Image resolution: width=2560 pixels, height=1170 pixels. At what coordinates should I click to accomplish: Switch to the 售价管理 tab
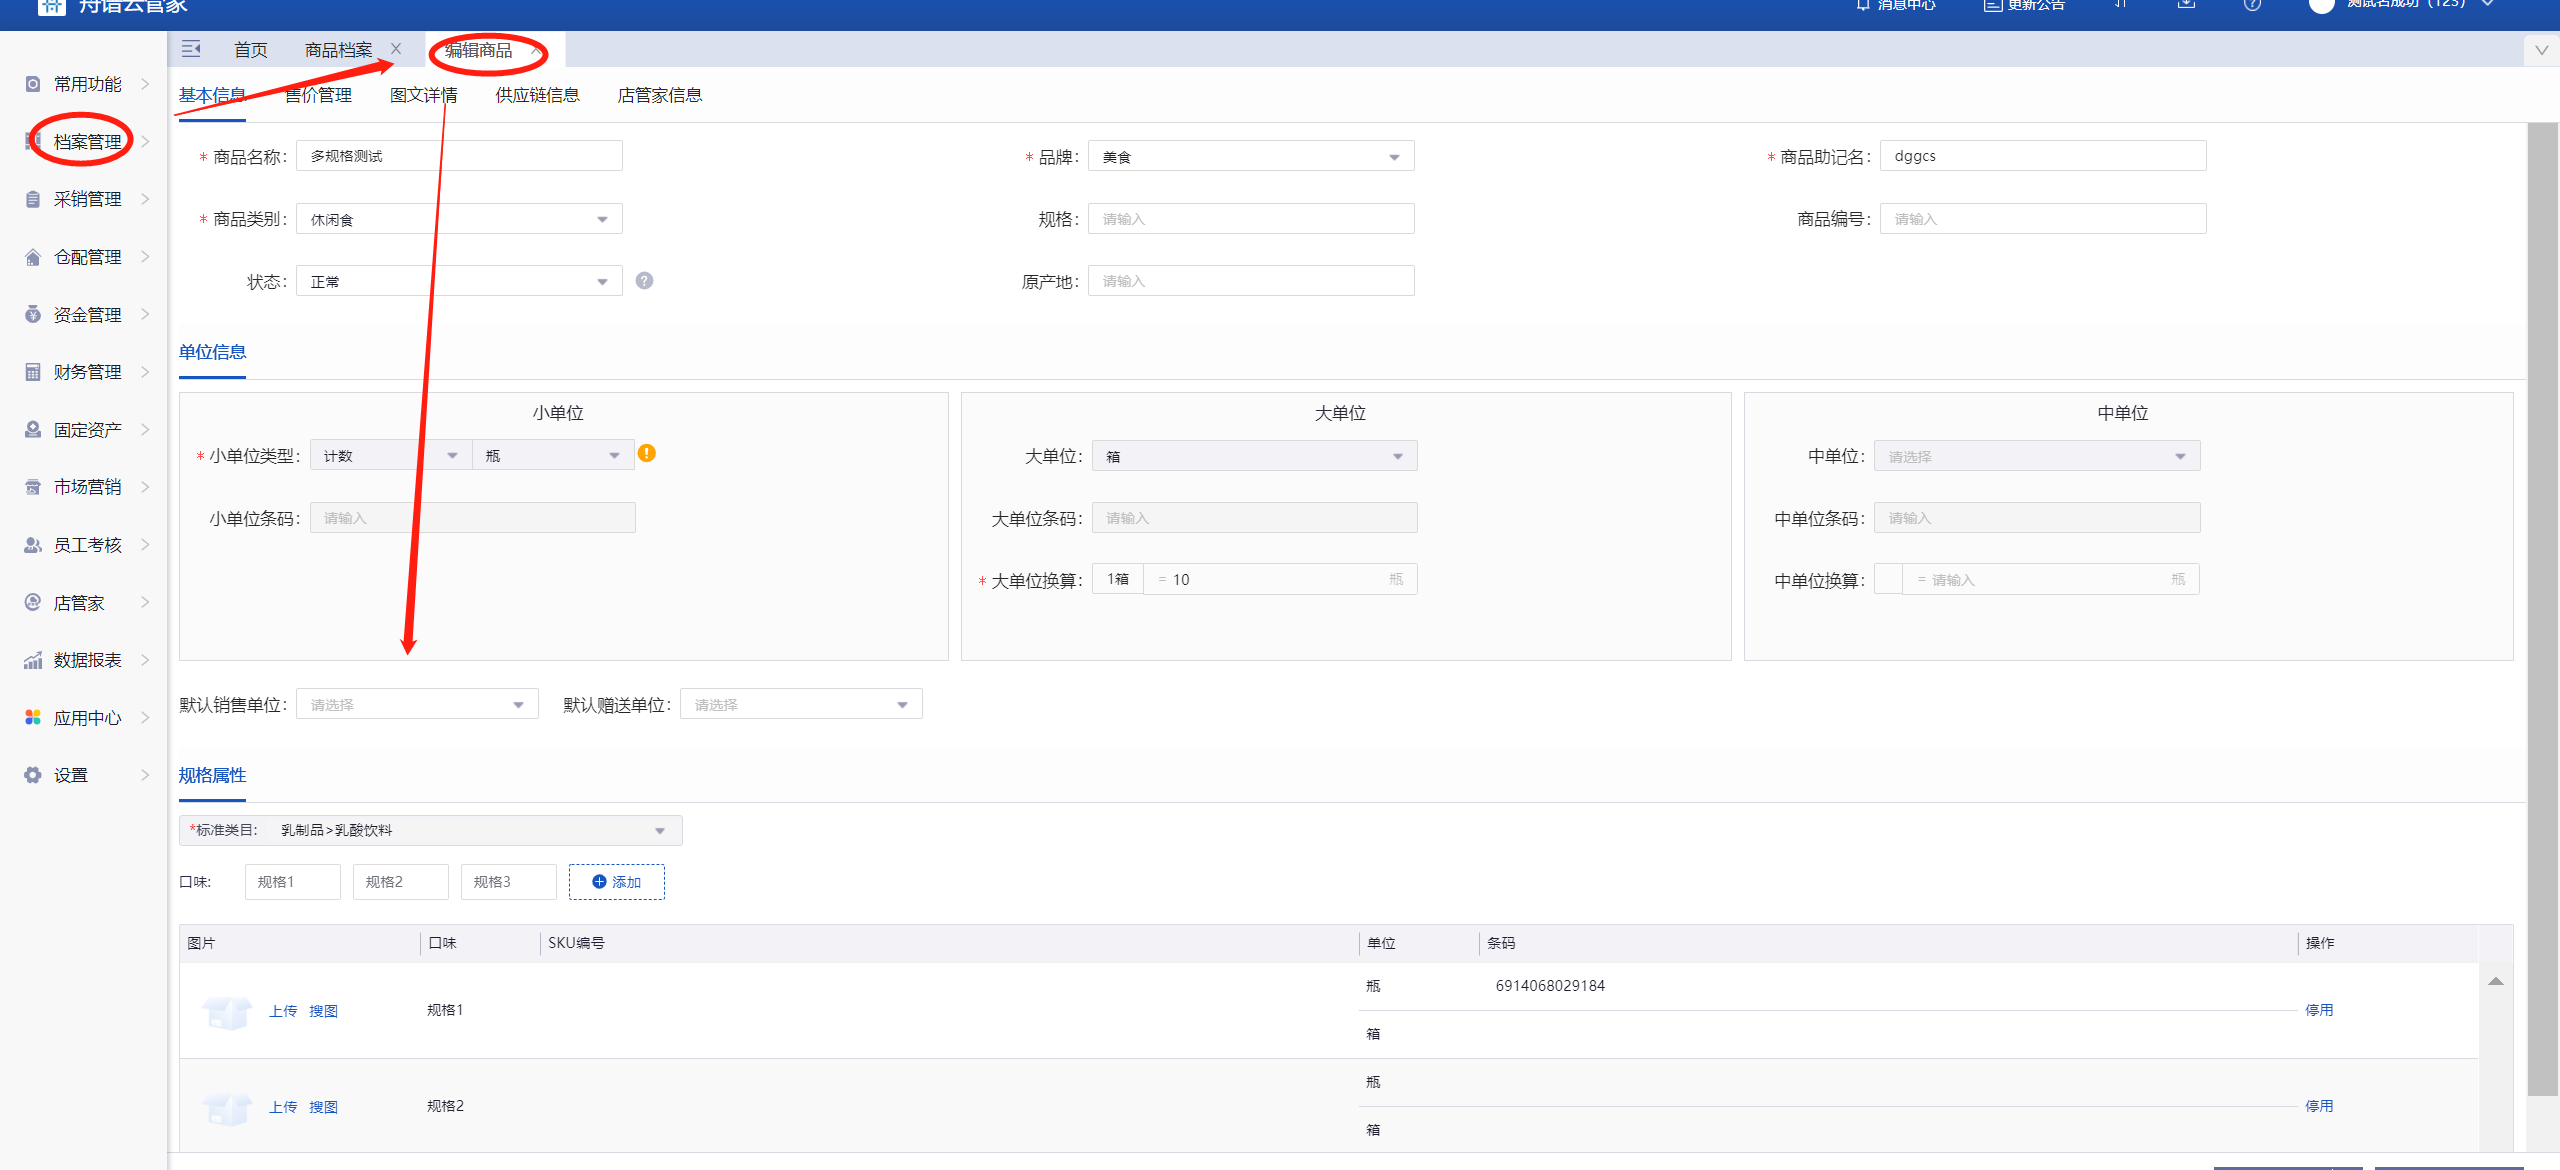click(318, 95)
